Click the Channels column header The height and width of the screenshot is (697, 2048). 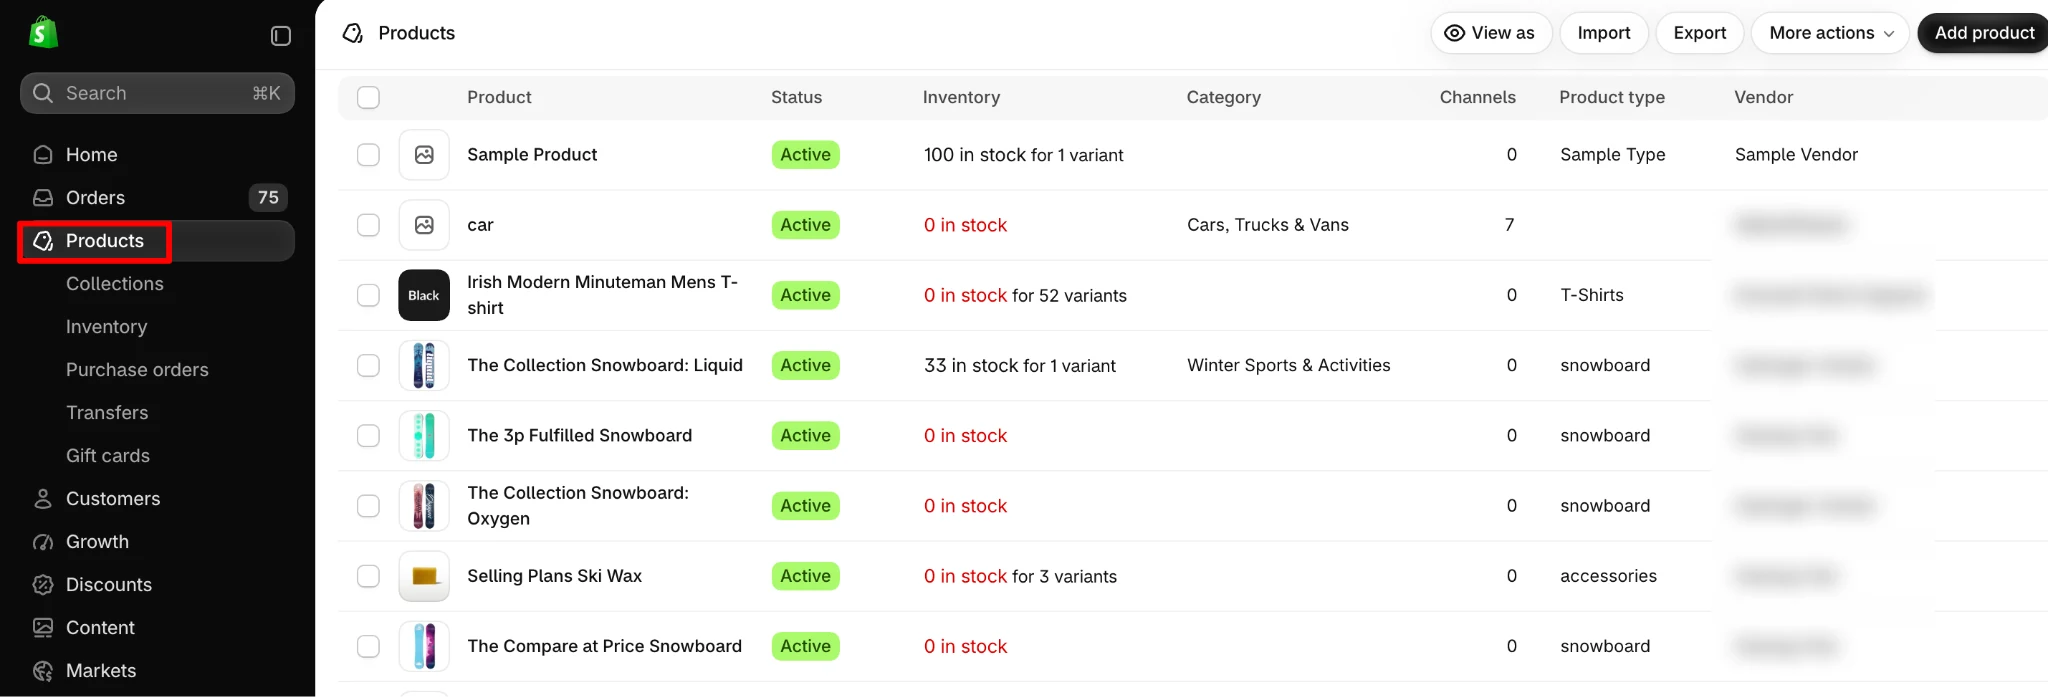1477,97
